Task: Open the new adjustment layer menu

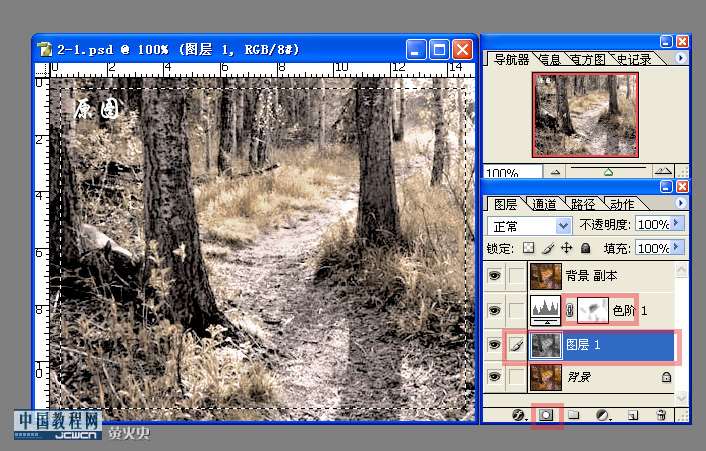Action: tap(602, 415)
